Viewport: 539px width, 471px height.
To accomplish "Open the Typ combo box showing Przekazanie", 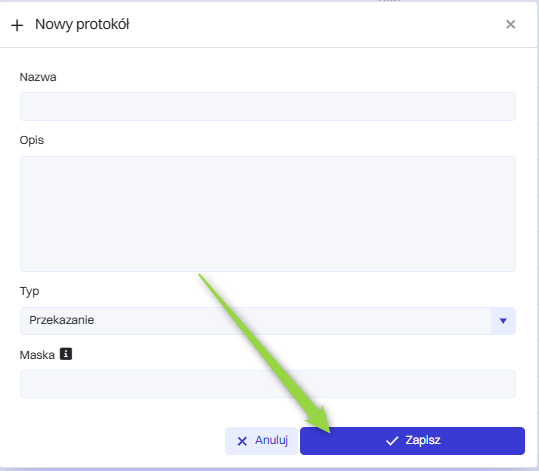I will 268,321.
